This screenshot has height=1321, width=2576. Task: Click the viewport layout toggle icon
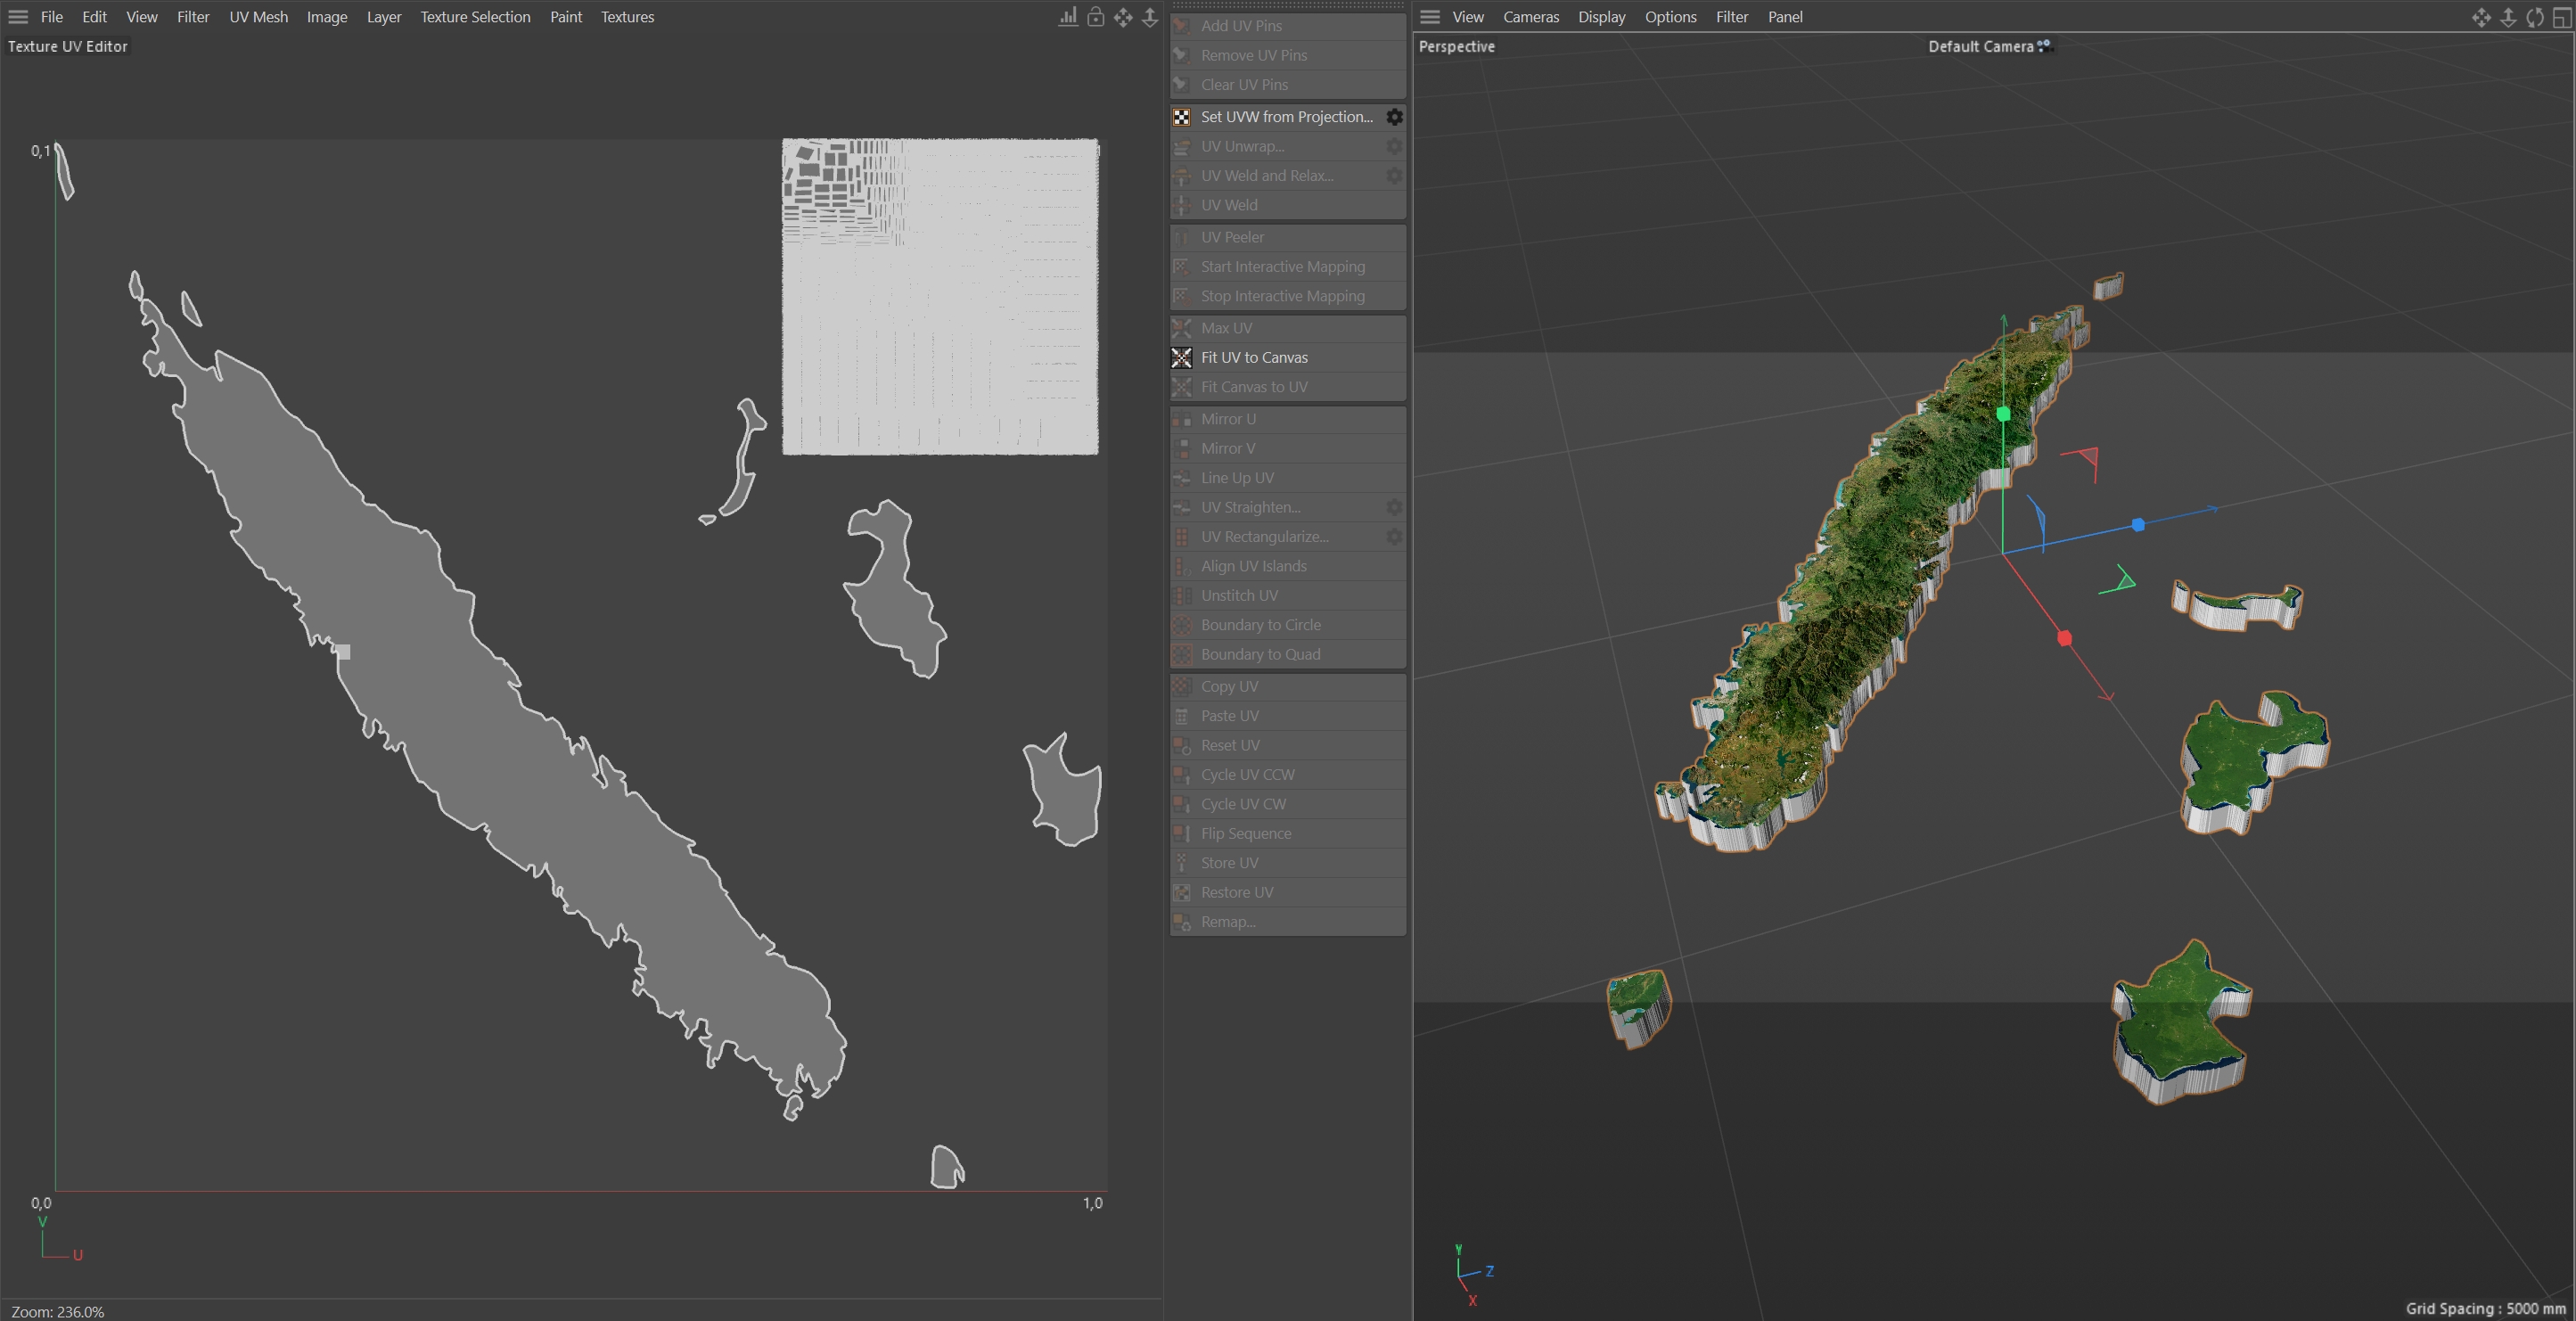(2562, 17)
